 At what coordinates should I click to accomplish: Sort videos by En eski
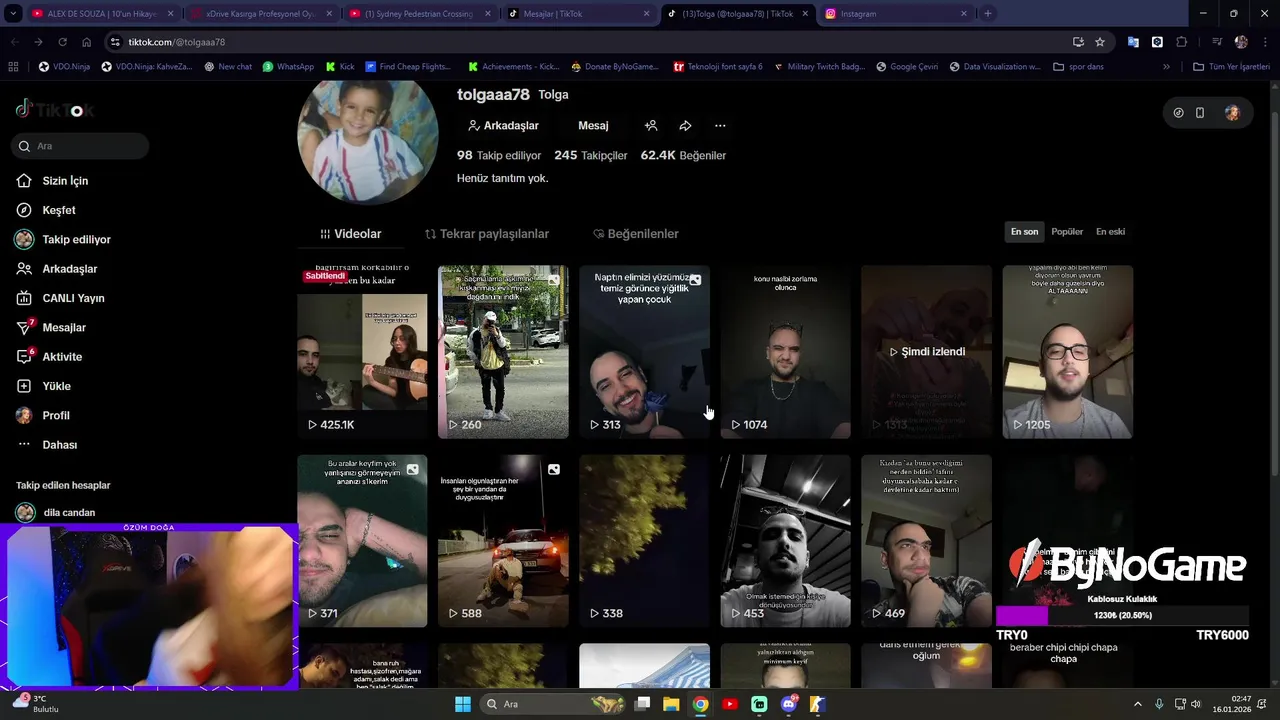click(x=1110, y=232)
